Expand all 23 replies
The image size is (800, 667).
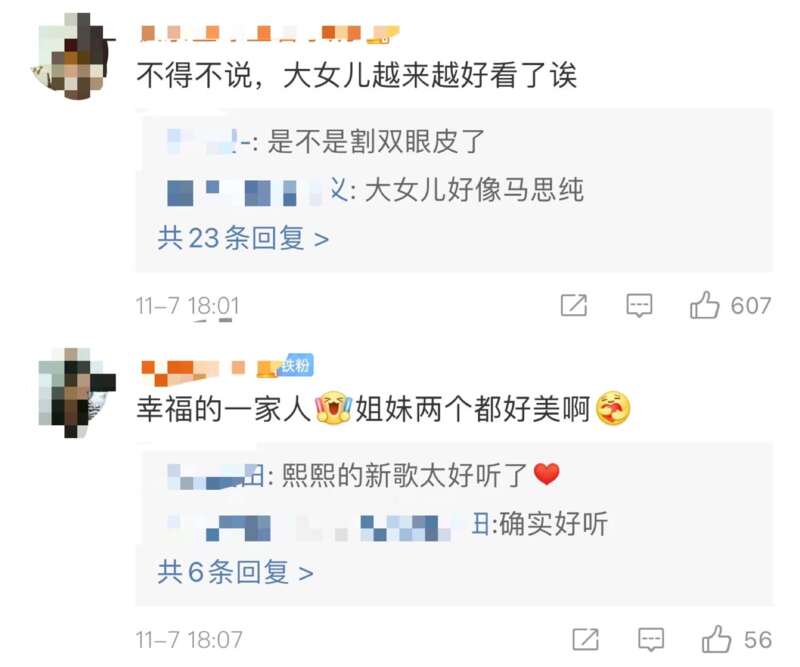click(x=243, y=238)
